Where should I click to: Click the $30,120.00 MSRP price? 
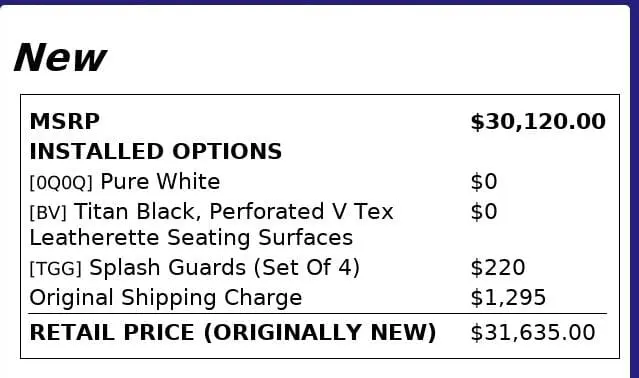point(538,122)
